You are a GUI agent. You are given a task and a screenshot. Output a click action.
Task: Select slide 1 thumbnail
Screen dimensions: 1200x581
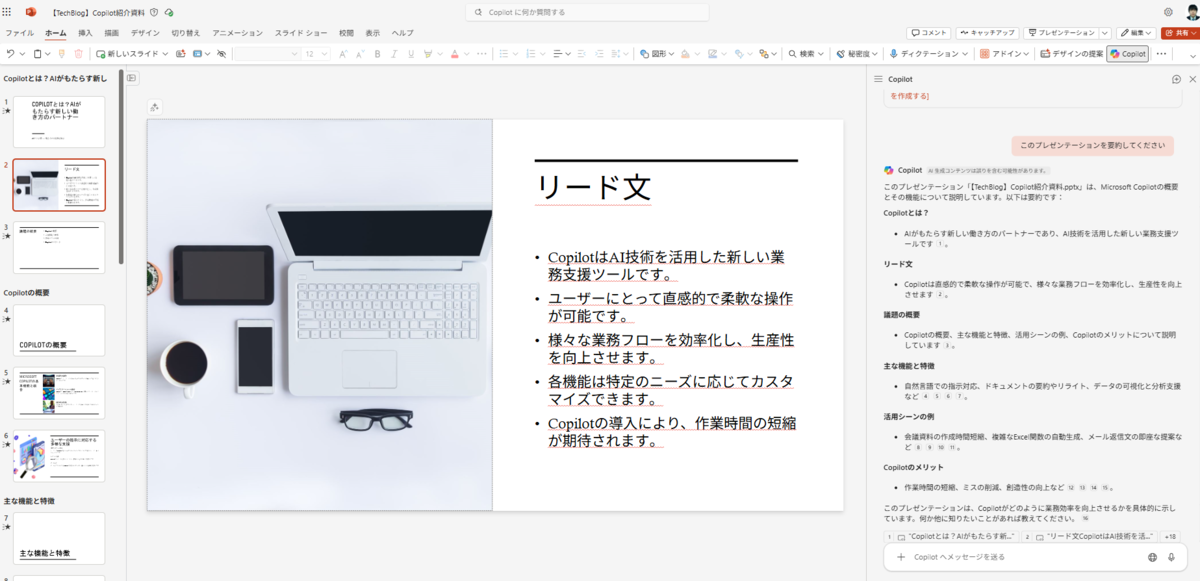(x=59, y=122)
